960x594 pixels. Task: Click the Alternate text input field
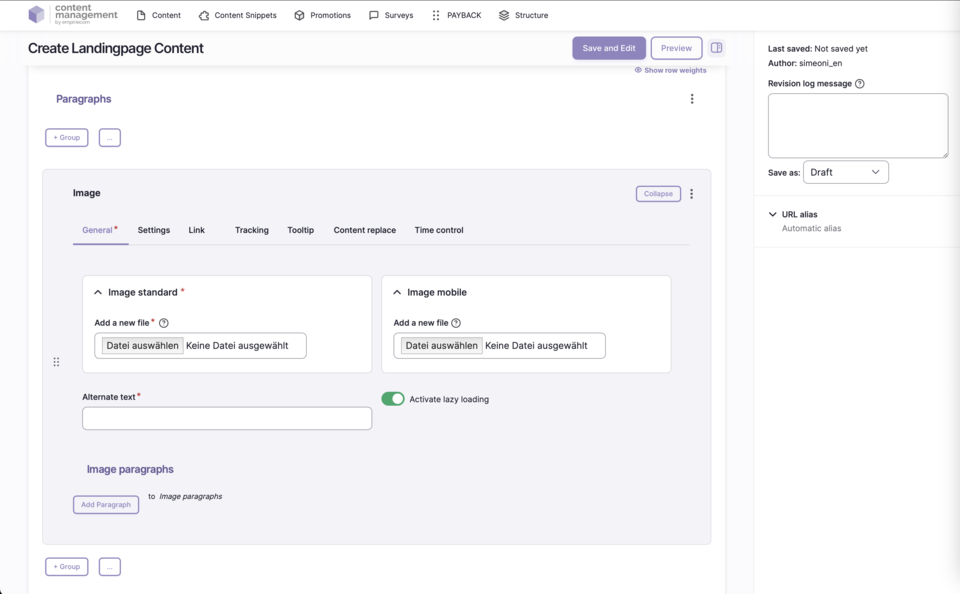click(227, 418)
